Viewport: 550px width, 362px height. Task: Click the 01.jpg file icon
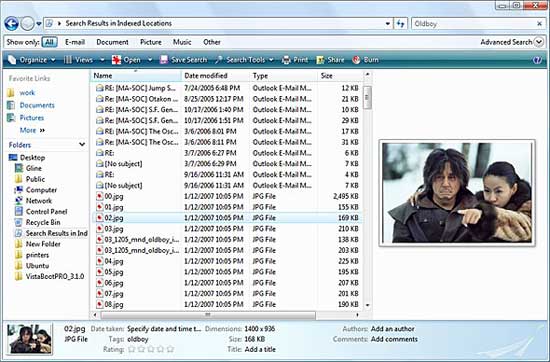(100, 207)
